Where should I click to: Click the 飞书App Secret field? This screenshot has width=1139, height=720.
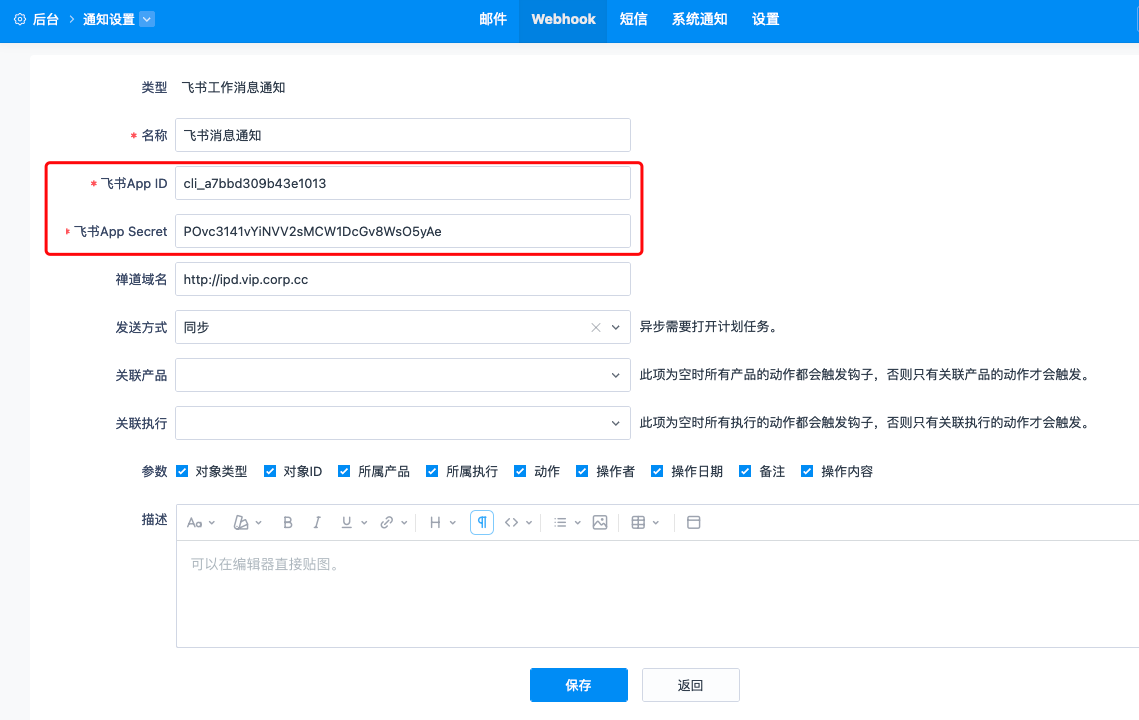click(402, 231)
